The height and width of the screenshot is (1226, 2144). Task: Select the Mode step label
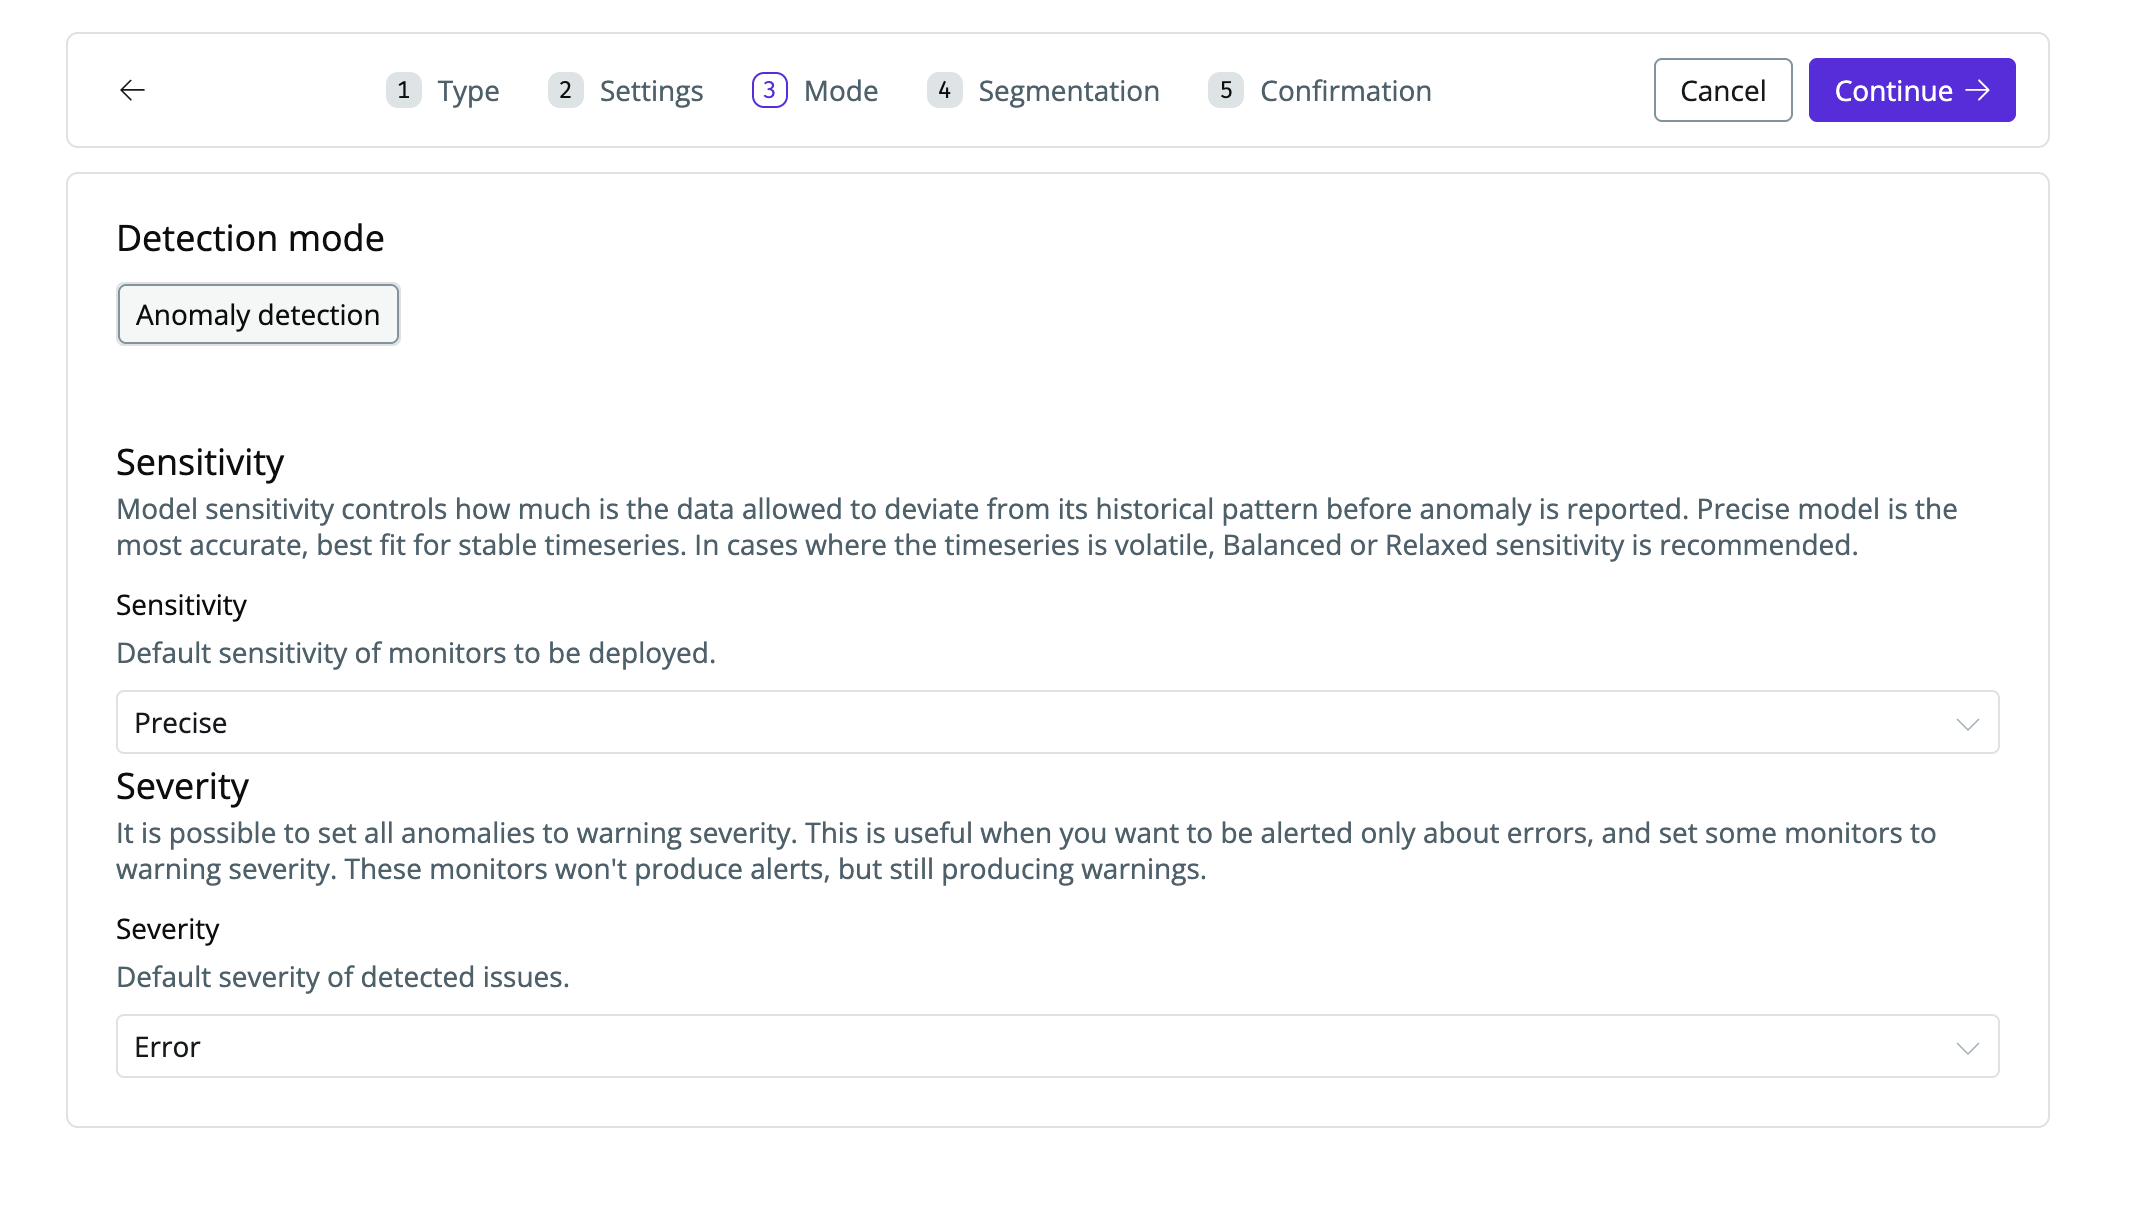[x=840, y=91]
